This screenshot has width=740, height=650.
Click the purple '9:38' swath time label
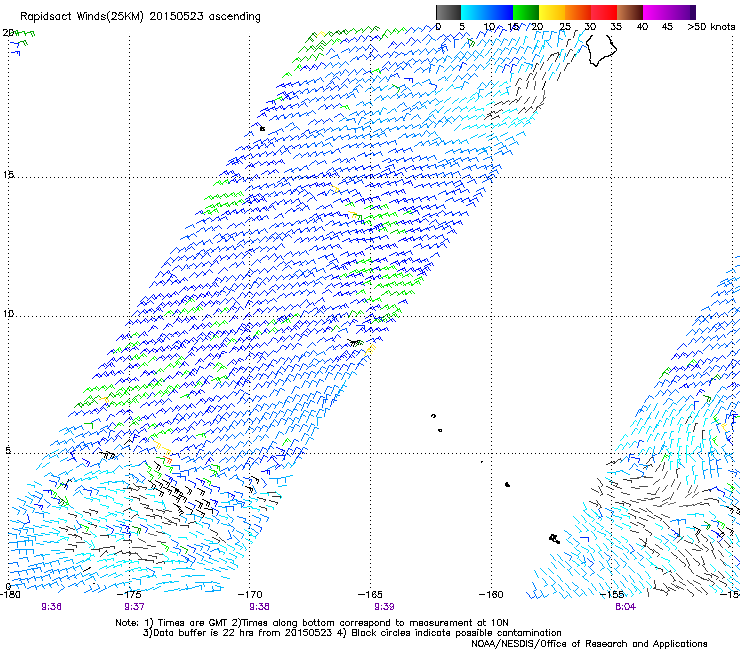(x=260, y=607)
